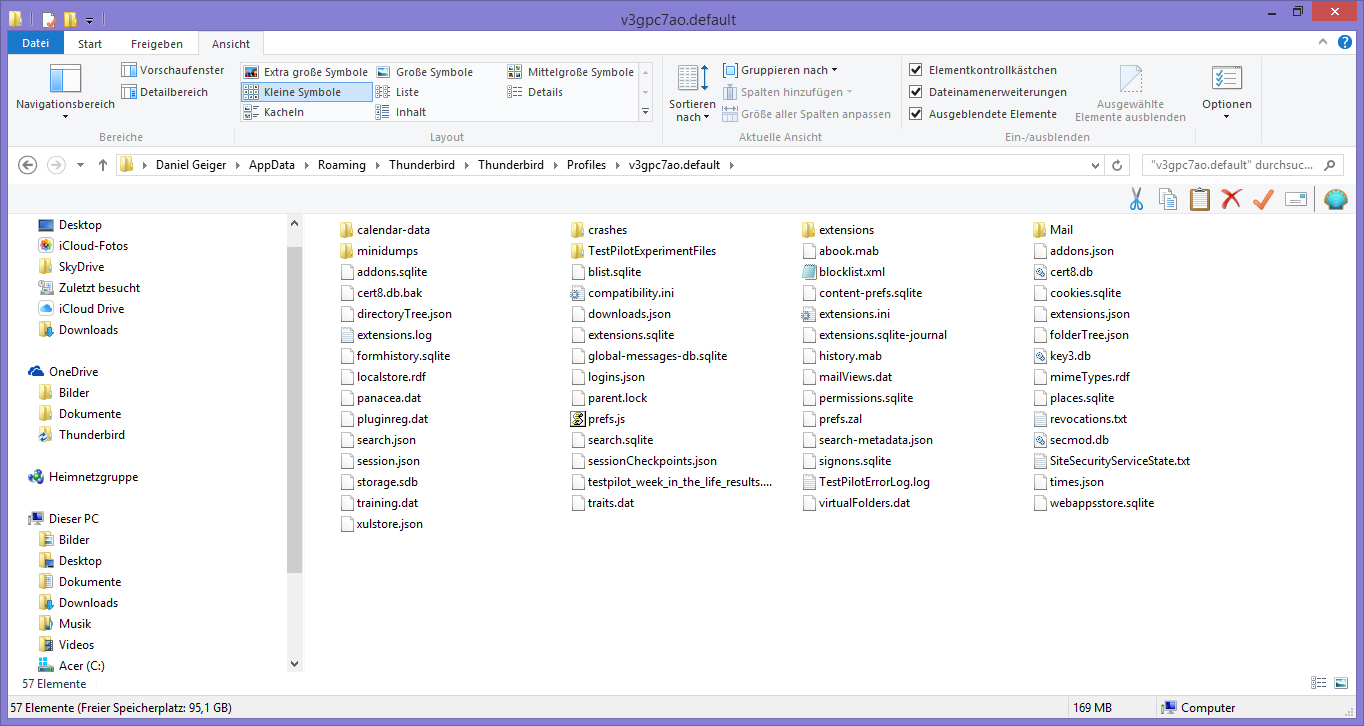The width and height of the screenshot is (1364, 726).
Task: Open the Classic Shell settings shell icon
Action: (1335, 199)
